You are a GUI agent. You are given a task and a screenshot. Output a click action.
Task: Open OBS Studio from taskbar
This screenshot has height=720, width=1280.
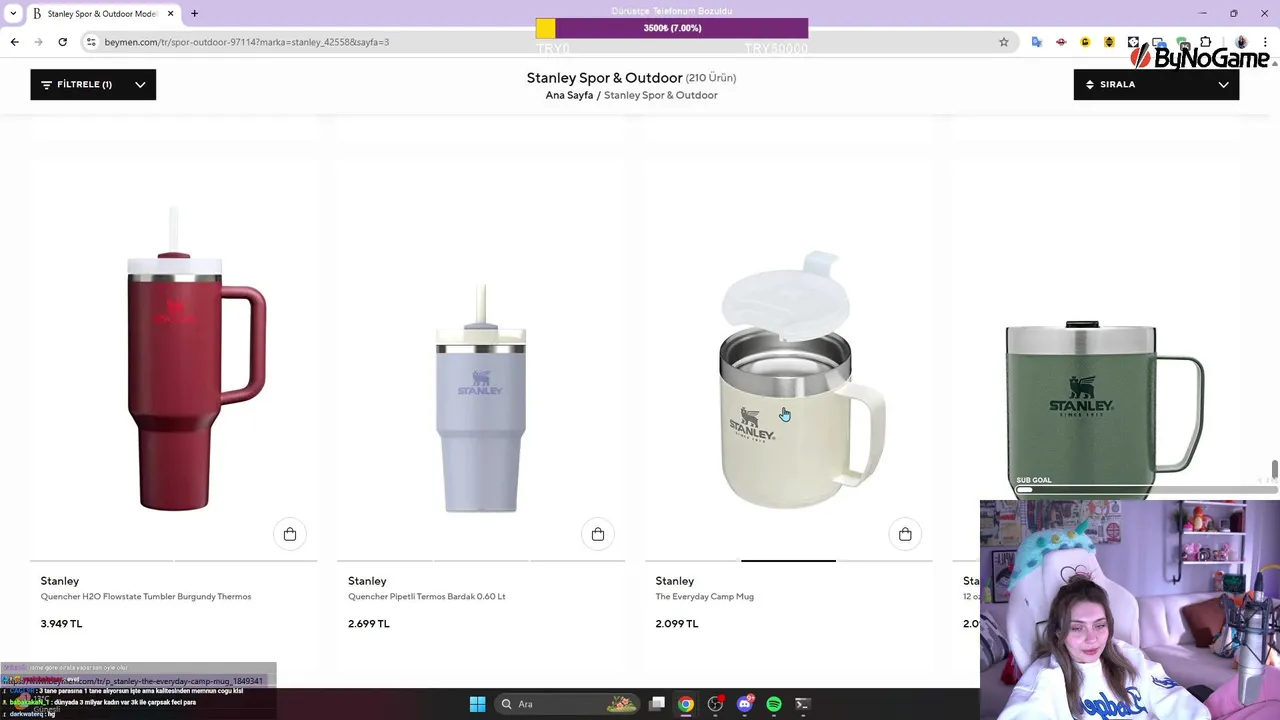[x=715, y=704]
